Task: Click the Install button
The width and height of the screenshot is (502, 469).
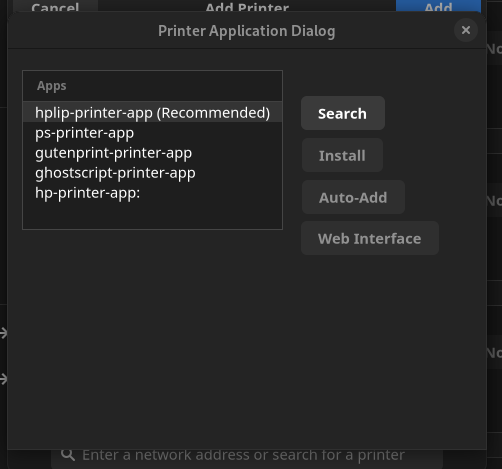Action: [342, 155]
